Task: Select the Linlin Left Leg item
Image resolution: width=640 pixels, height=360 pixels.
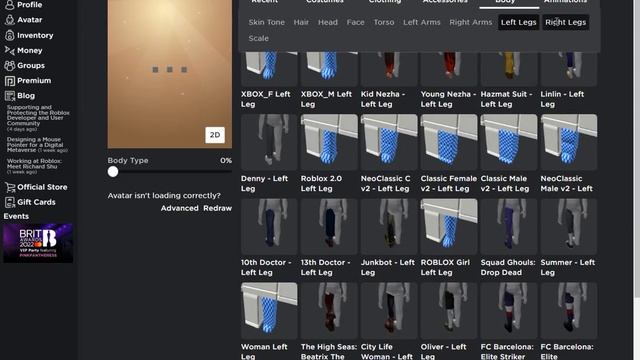Action: tap(569, 69)
